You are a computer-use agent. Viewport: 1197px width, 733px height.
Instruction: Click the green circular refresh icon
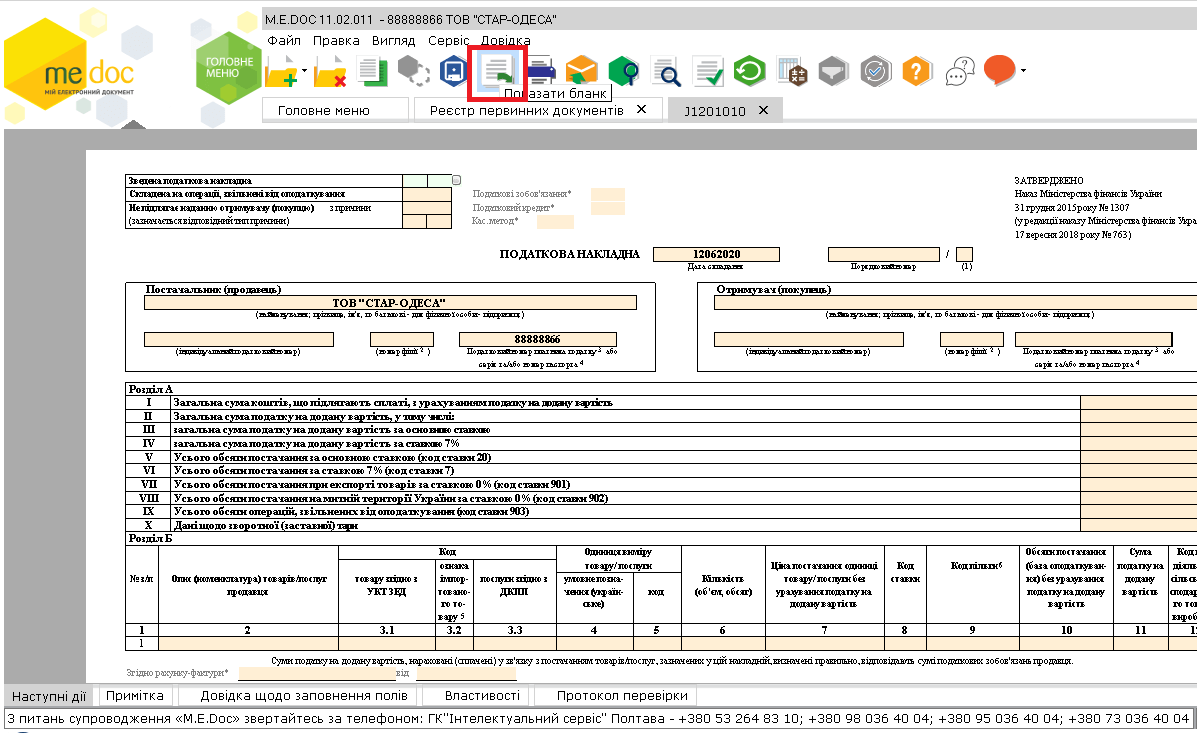(x=749, y=72)
